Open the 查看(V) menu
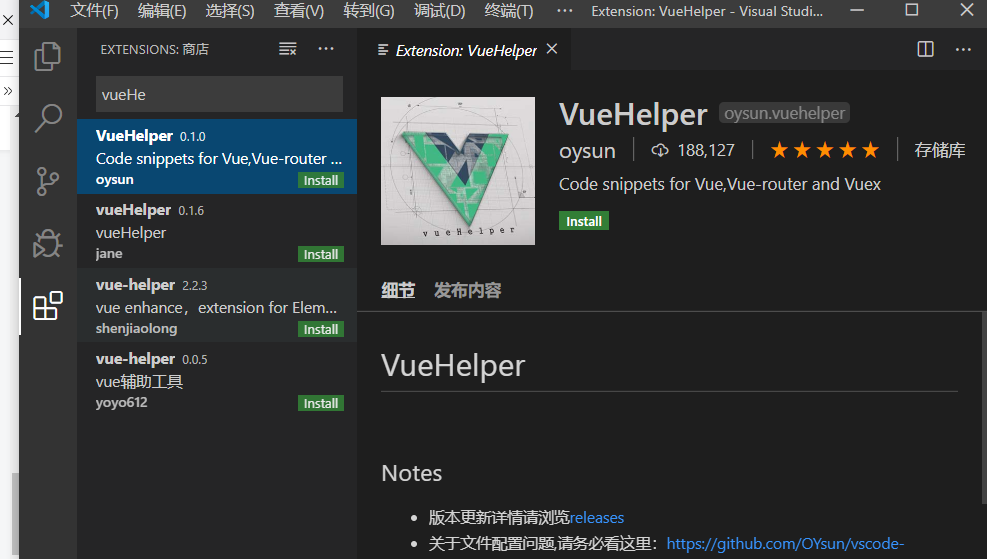 [299, 11]
